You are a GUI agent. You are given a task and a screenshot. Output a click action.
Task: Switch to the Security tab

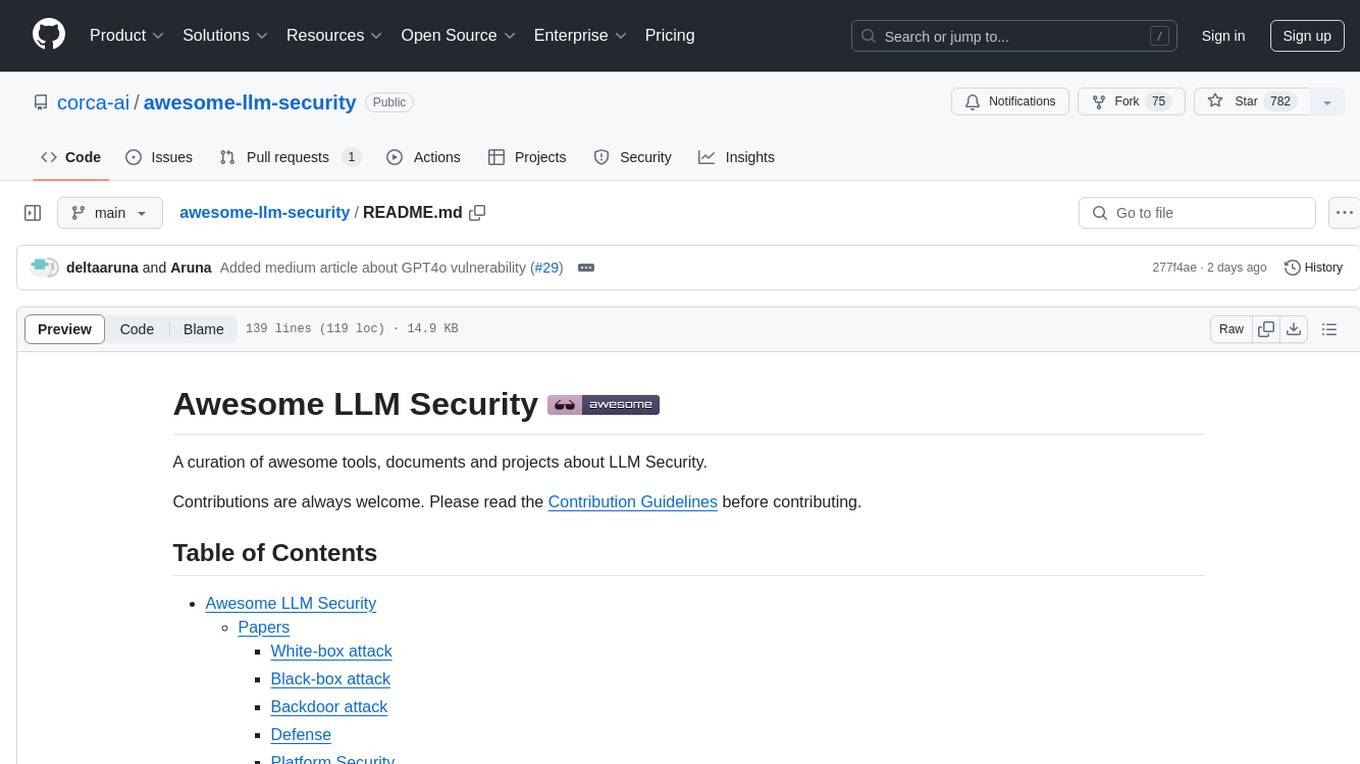pos(632,157)
